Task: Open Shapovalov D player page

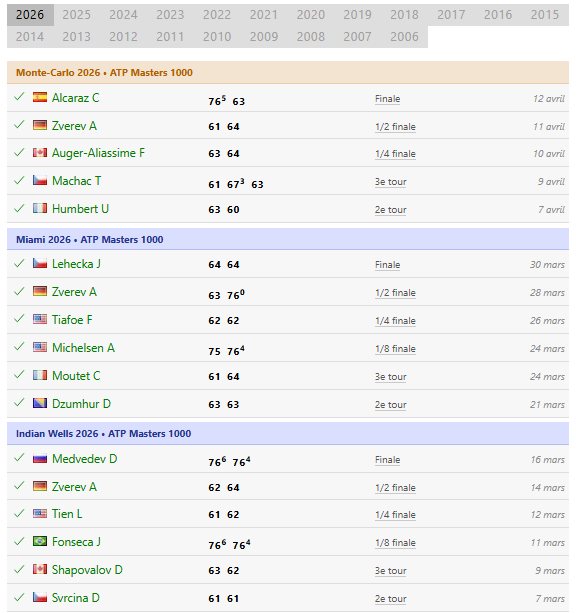Action: [x=87, y=570]
